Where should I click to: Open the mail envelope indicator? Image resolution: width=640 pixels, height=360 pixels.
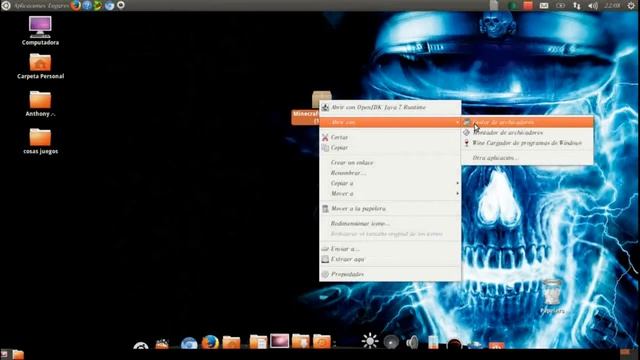pyautogui.click(x=544, y=6)
